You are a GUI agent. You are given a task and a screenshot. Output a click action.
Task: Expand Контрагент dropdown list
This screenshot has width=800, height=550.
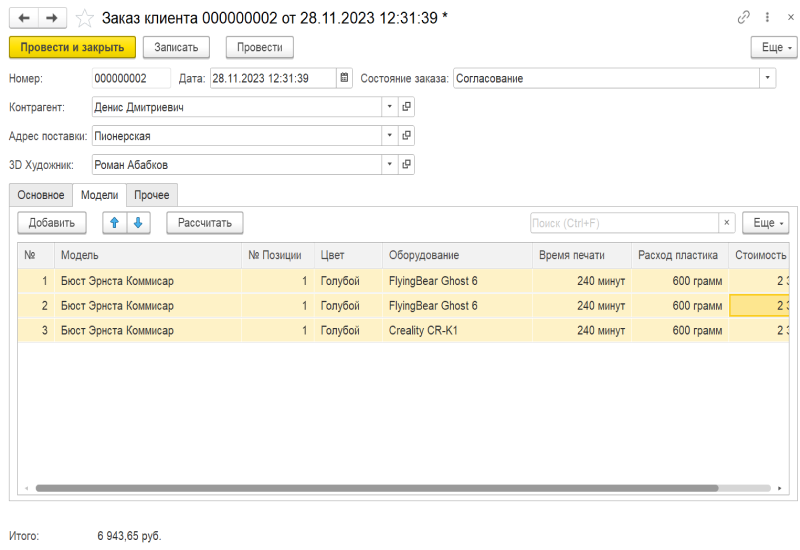(390, 107)
